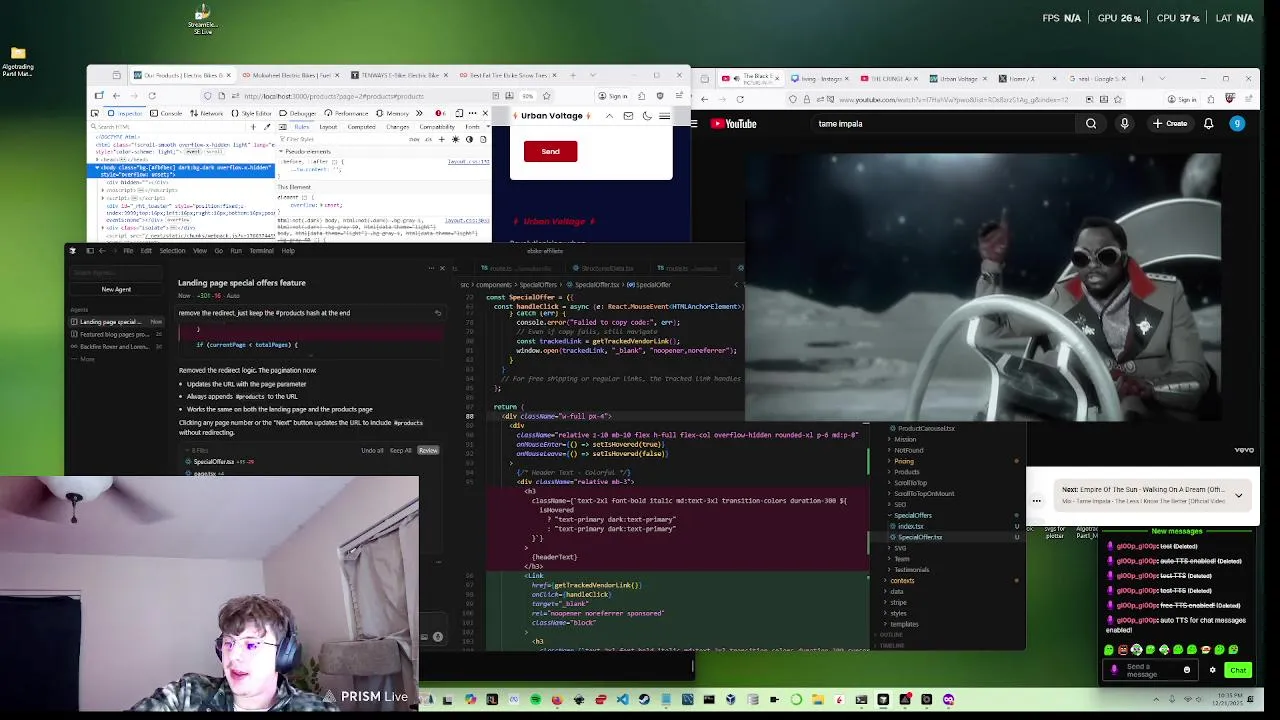Image resolution: width=1280 pixels, height=720 pixels.
Task: Toggle the Cursor sidebar panel icon
Action: [90, 251]
